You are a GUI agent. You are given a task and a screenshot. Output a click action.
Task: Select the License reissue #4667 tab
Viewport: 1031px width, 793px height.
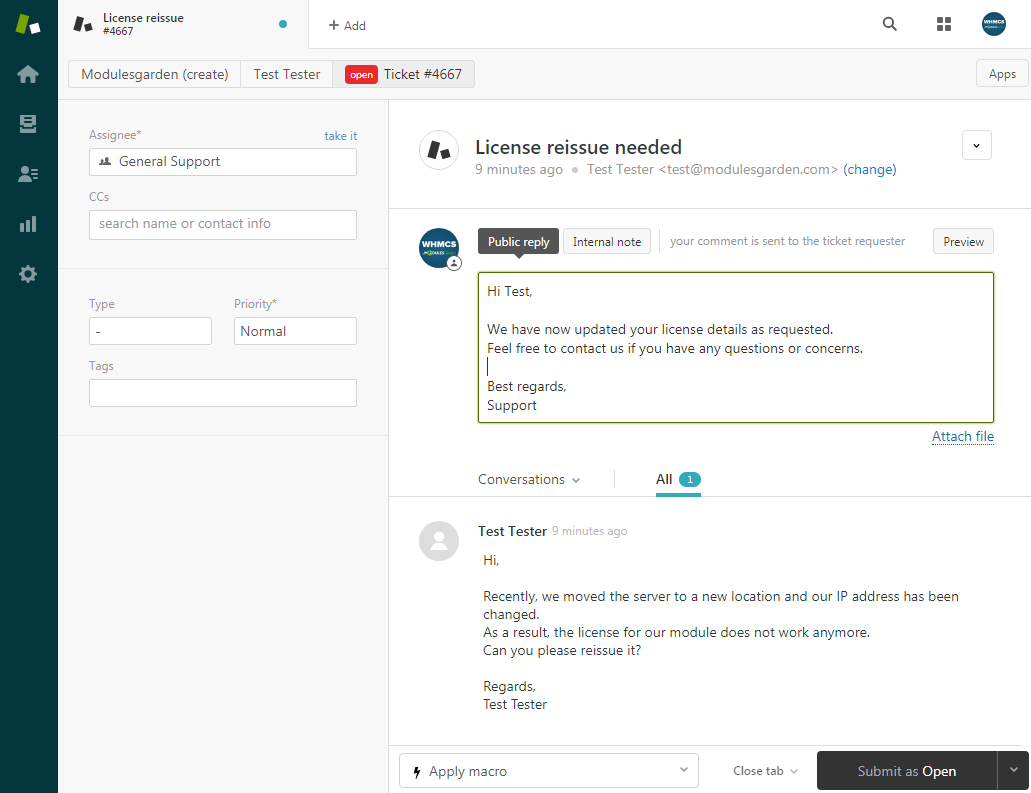[x=183, y=24]
